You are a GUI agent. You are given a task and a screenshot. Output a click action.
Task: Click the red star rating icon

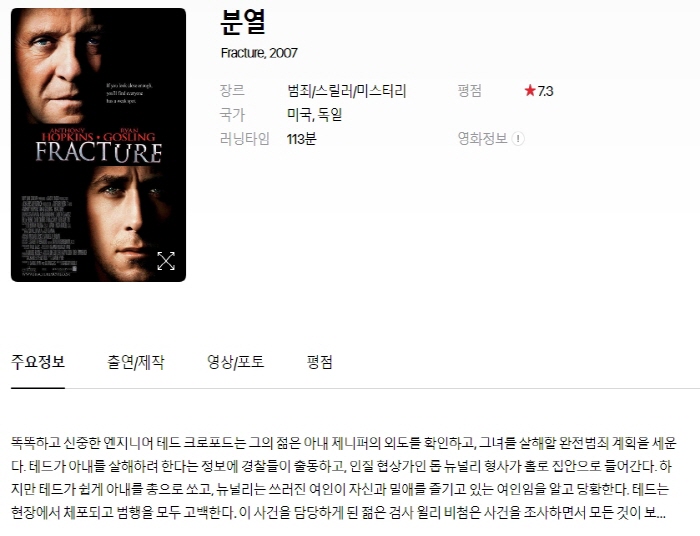click(530, 91)
